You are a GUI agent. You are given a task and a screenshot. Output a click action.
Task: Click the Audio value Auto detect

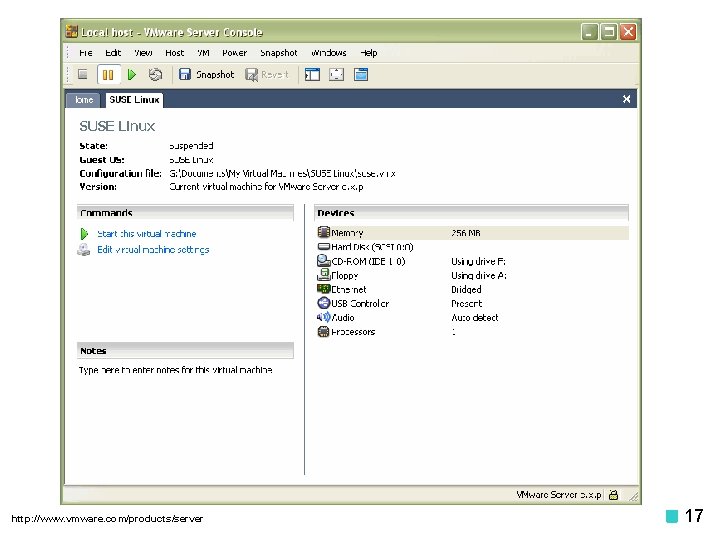click(474, 318)
